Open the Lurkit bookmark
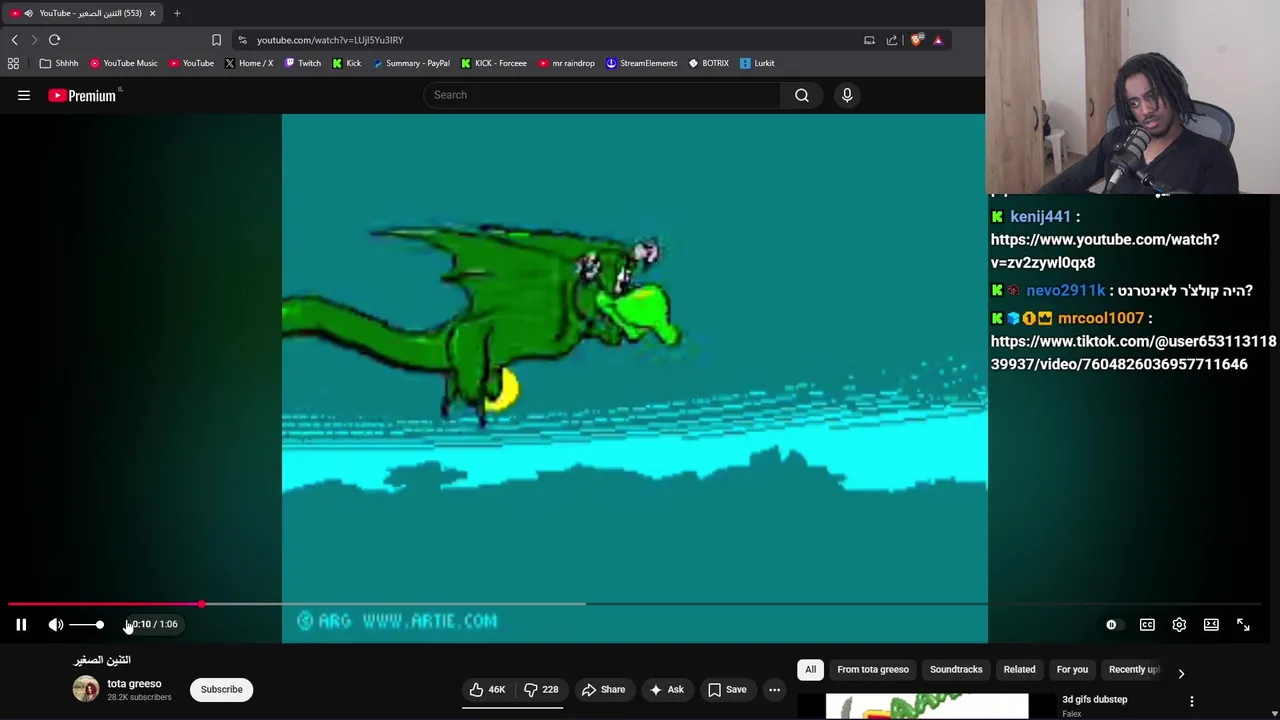This screenshot has height=720, width=1280. point(757,63)
